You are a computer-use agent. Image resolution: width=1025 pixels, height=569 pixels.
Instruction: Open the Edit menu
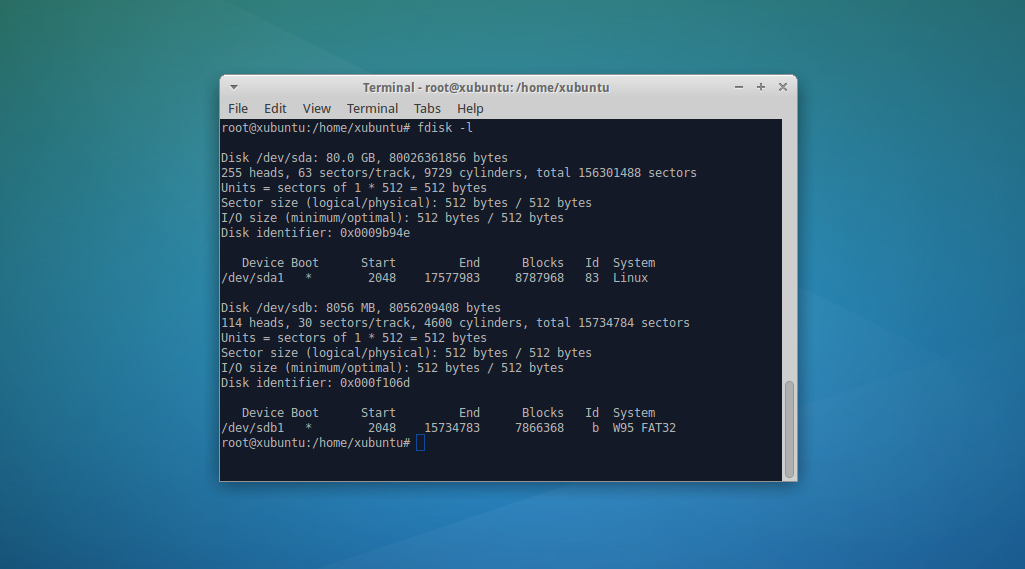(275, 109)
